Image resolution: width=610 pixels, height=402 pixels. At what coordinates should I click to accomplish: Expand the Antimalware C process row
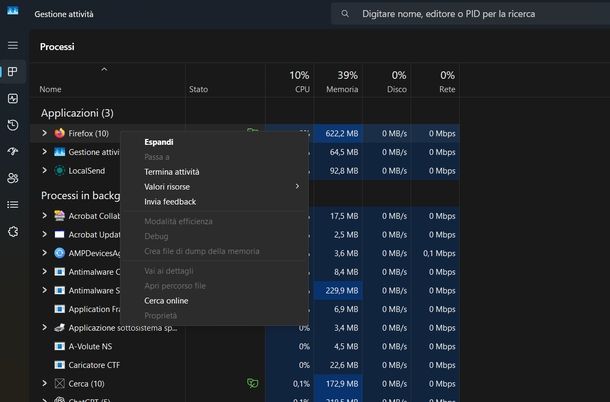(44, 272)
